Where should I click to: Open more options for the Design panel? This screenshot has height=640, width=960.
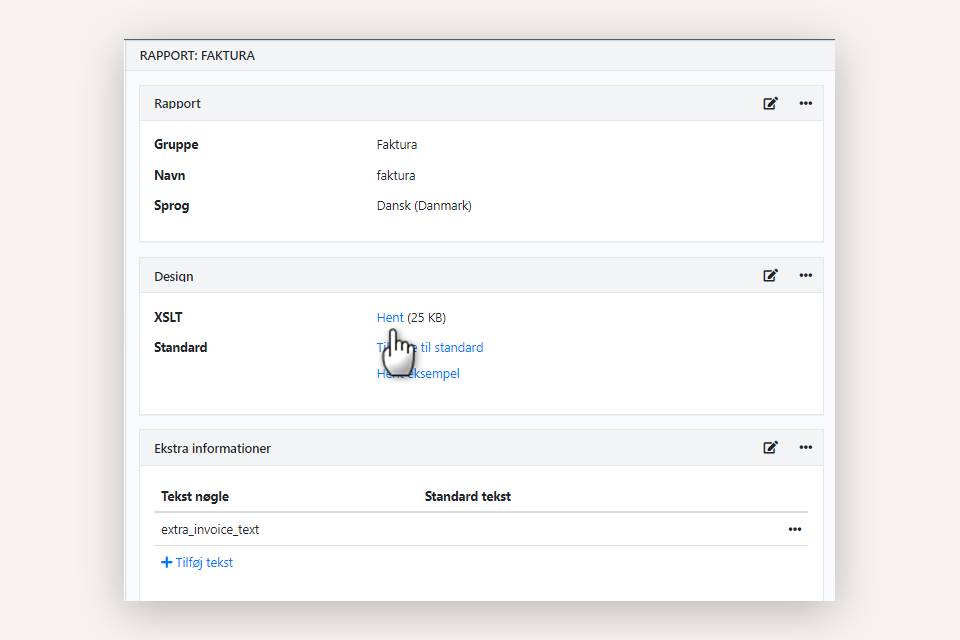click(x=805, y=276)
